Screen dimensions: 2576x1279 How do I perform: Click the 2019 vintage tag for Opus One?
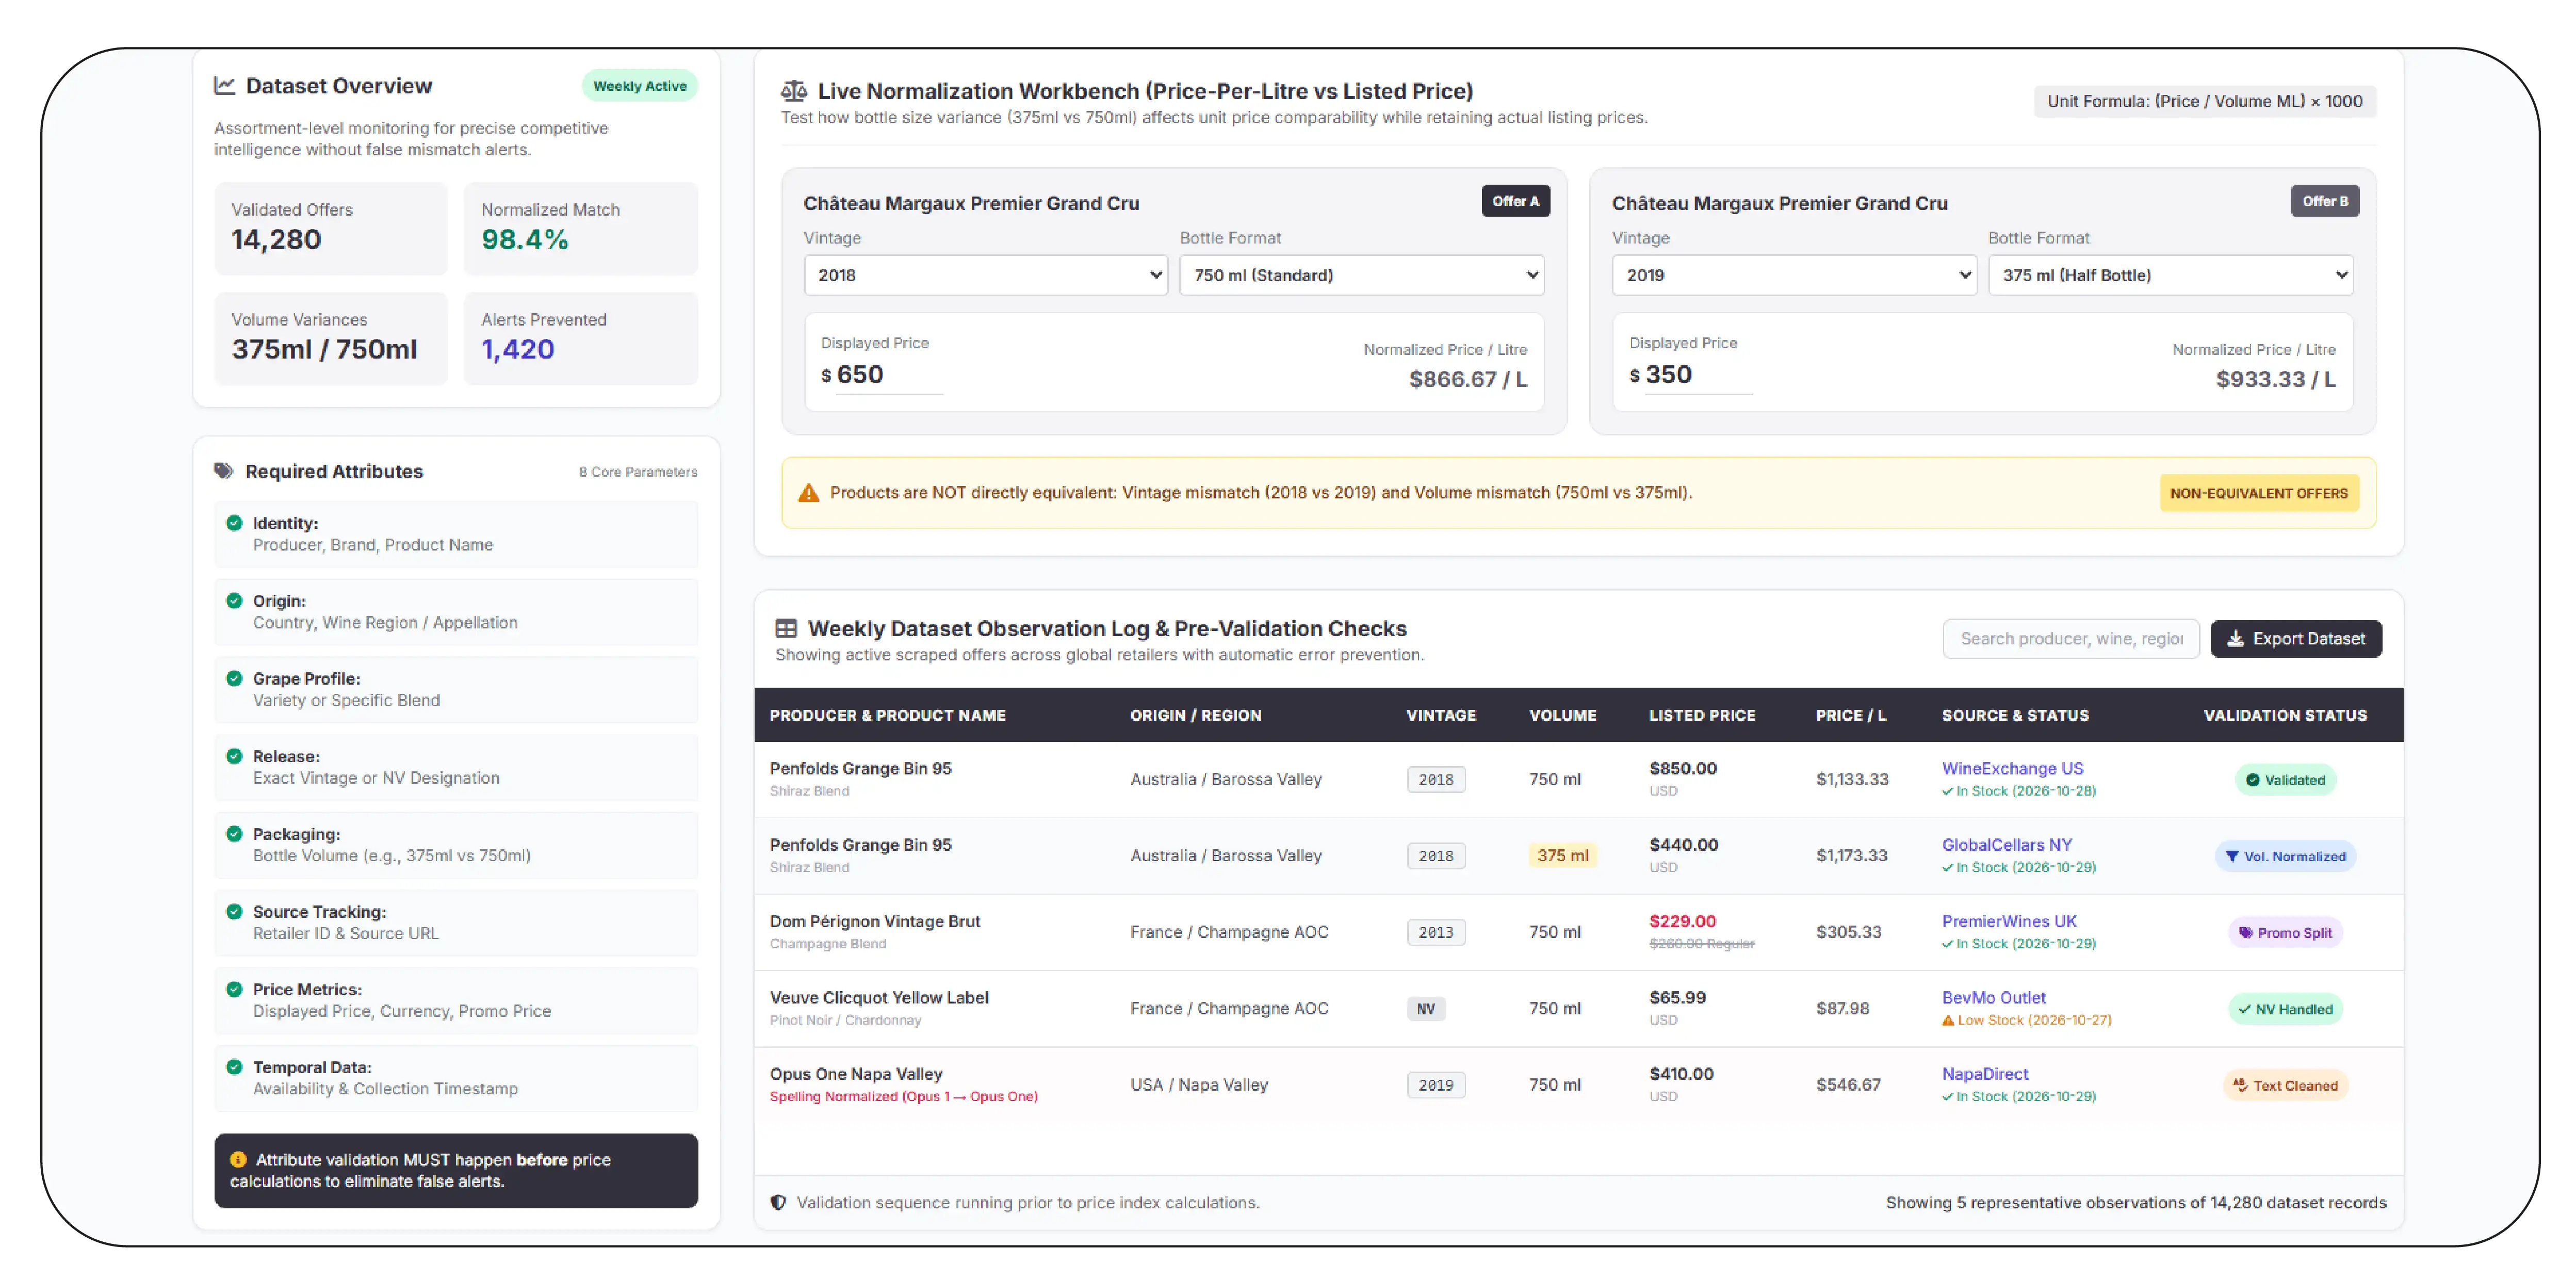pyautogui.click(x=1435, y=1086)
